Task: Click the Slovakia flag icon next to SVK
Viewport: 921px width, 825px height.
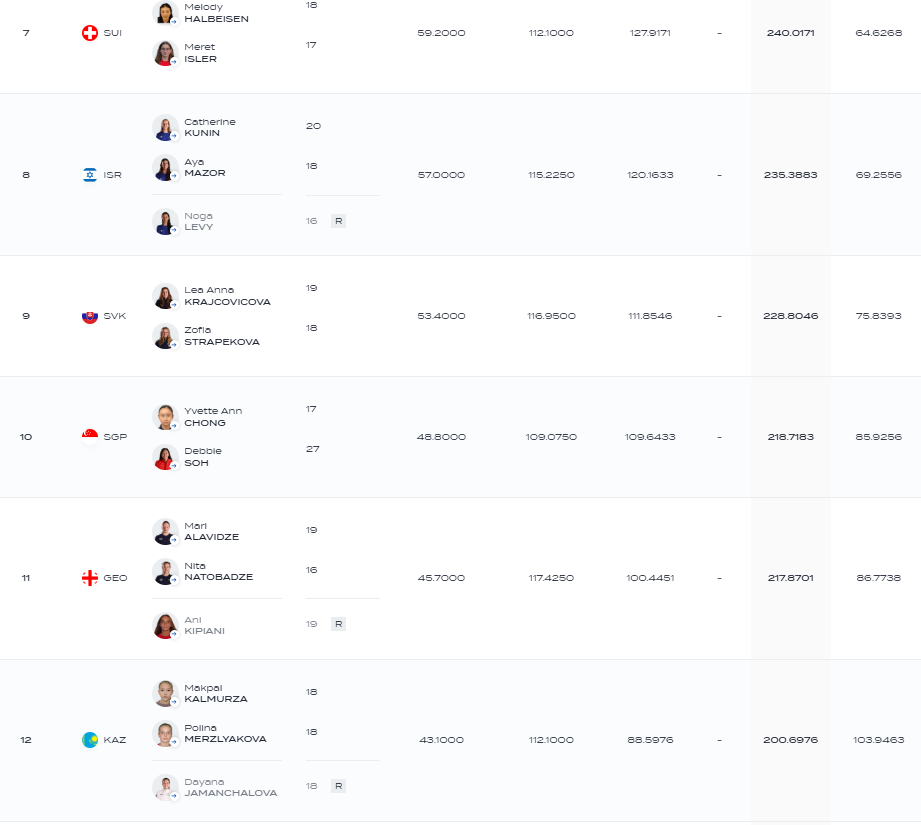Action: 90,316
